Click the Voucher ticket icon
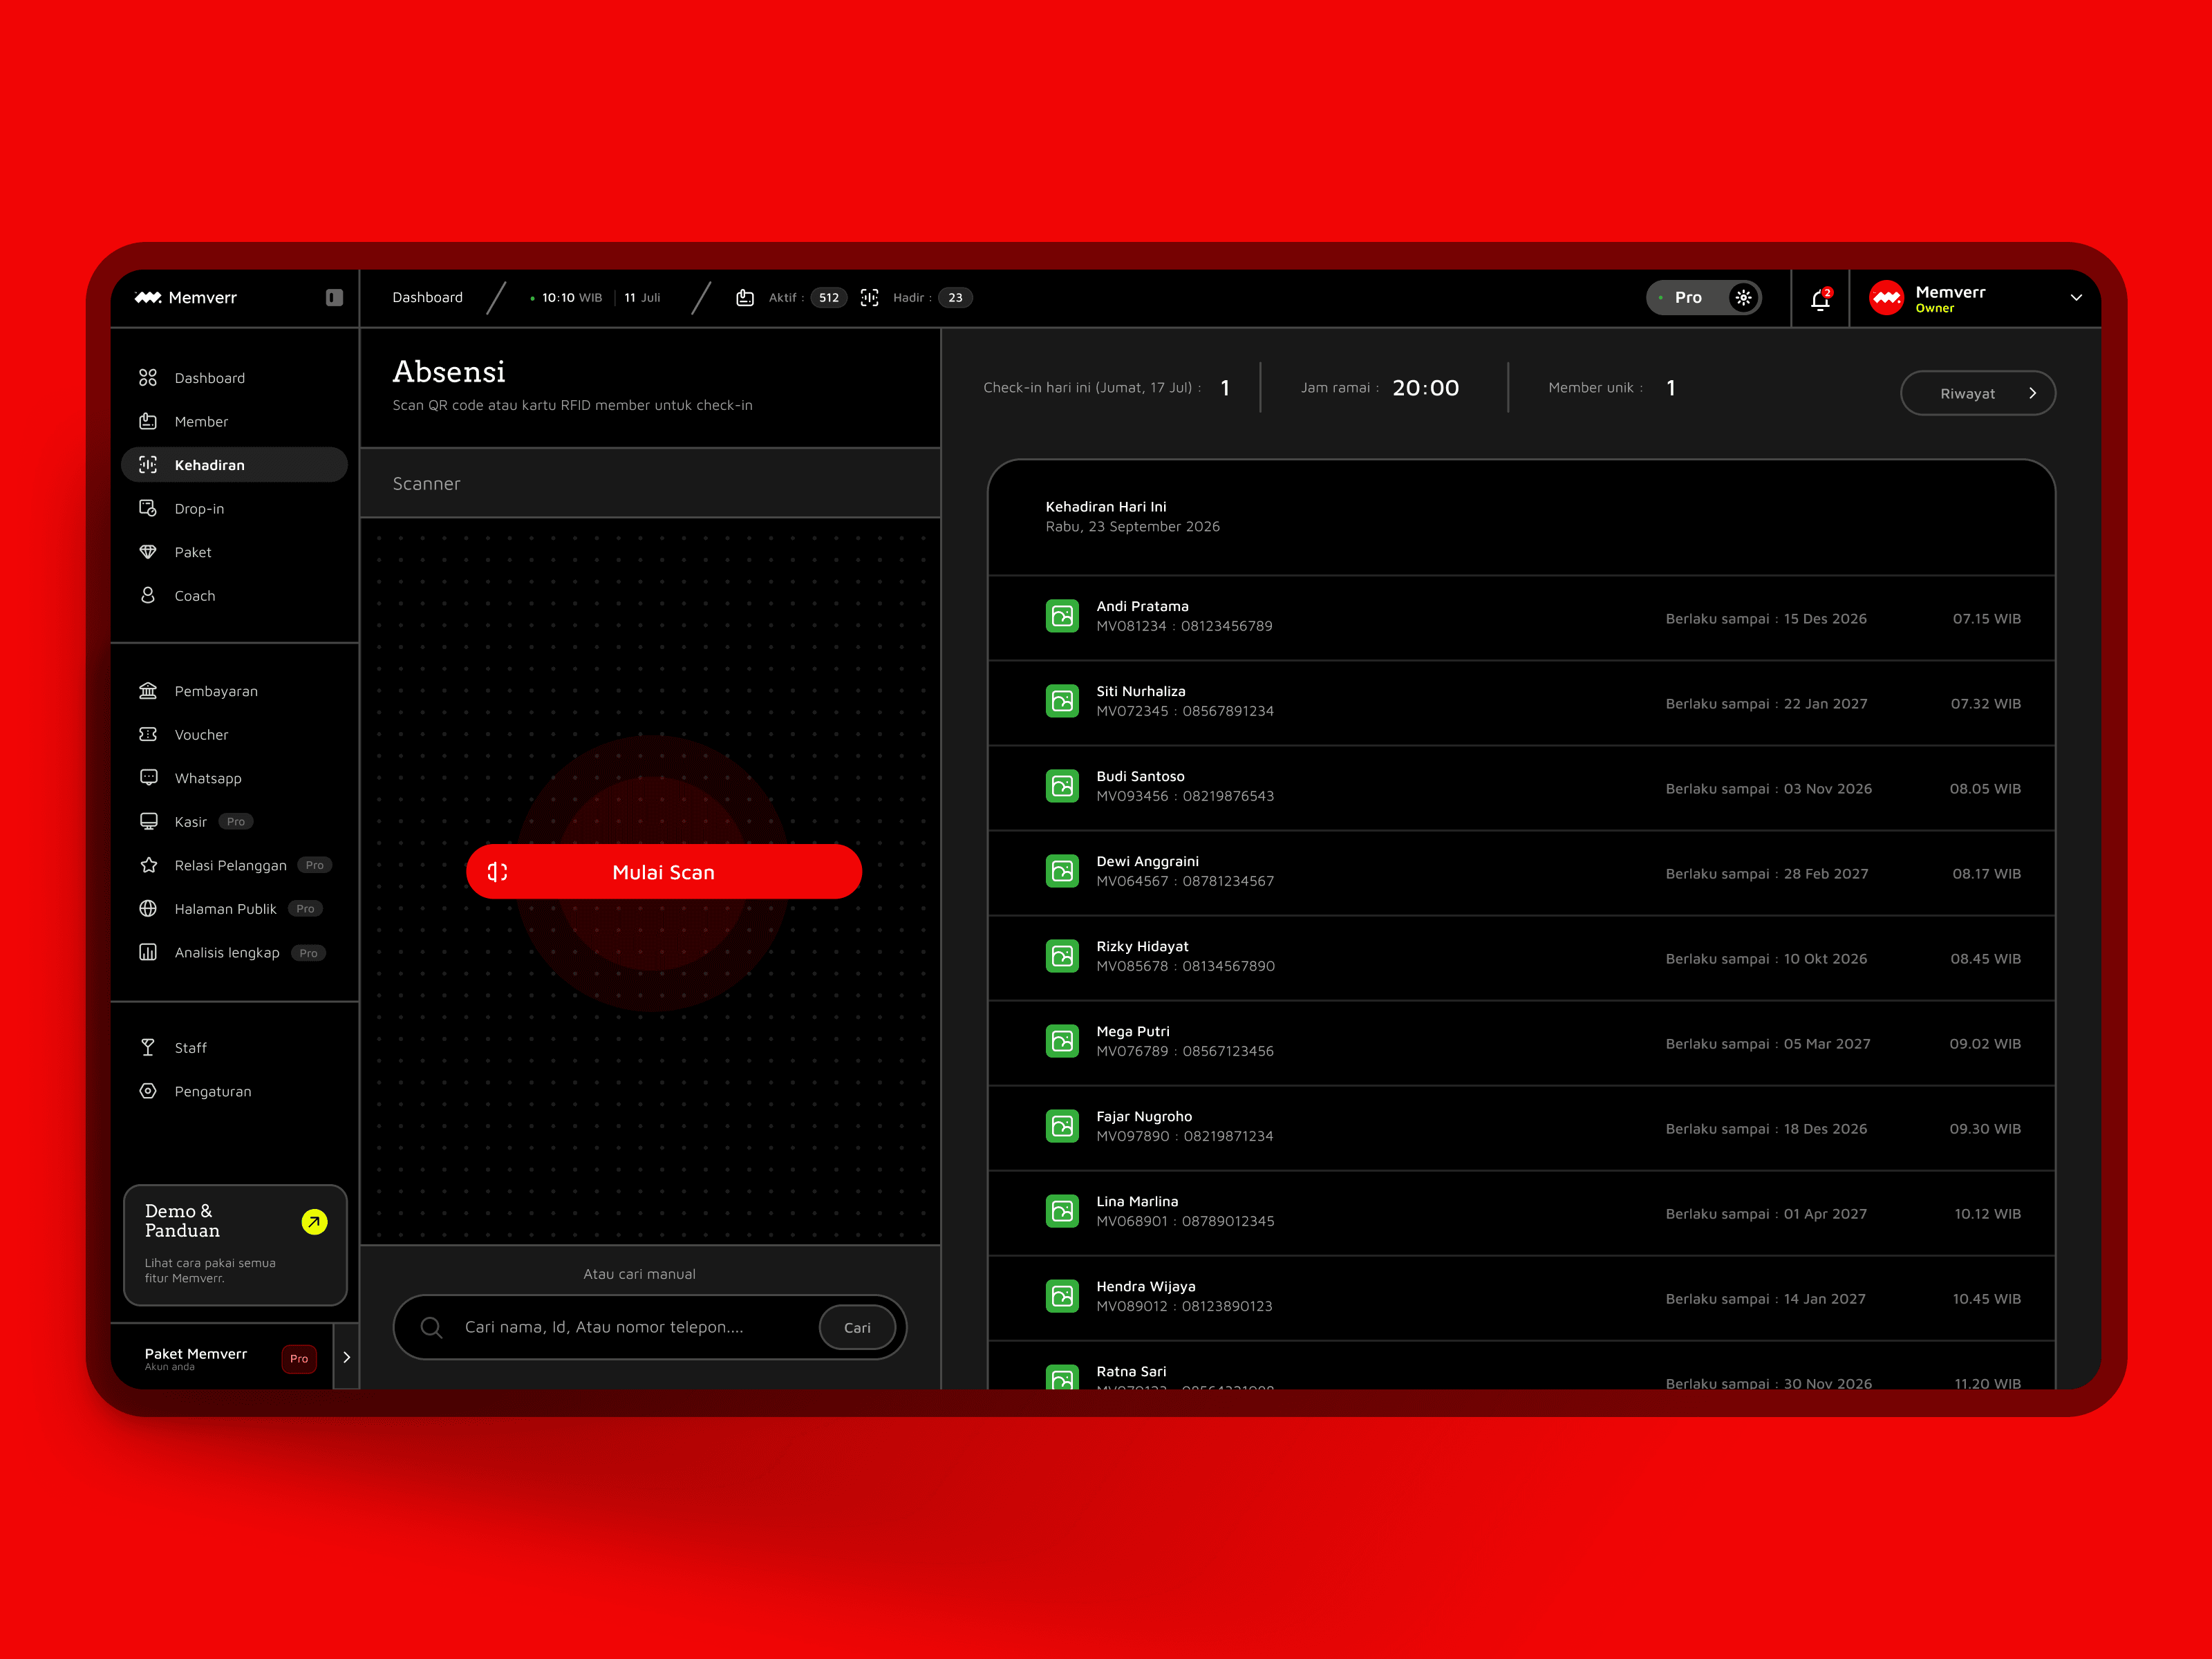This screenshot has height=1659, width=2212. click(x=148, y=734)
